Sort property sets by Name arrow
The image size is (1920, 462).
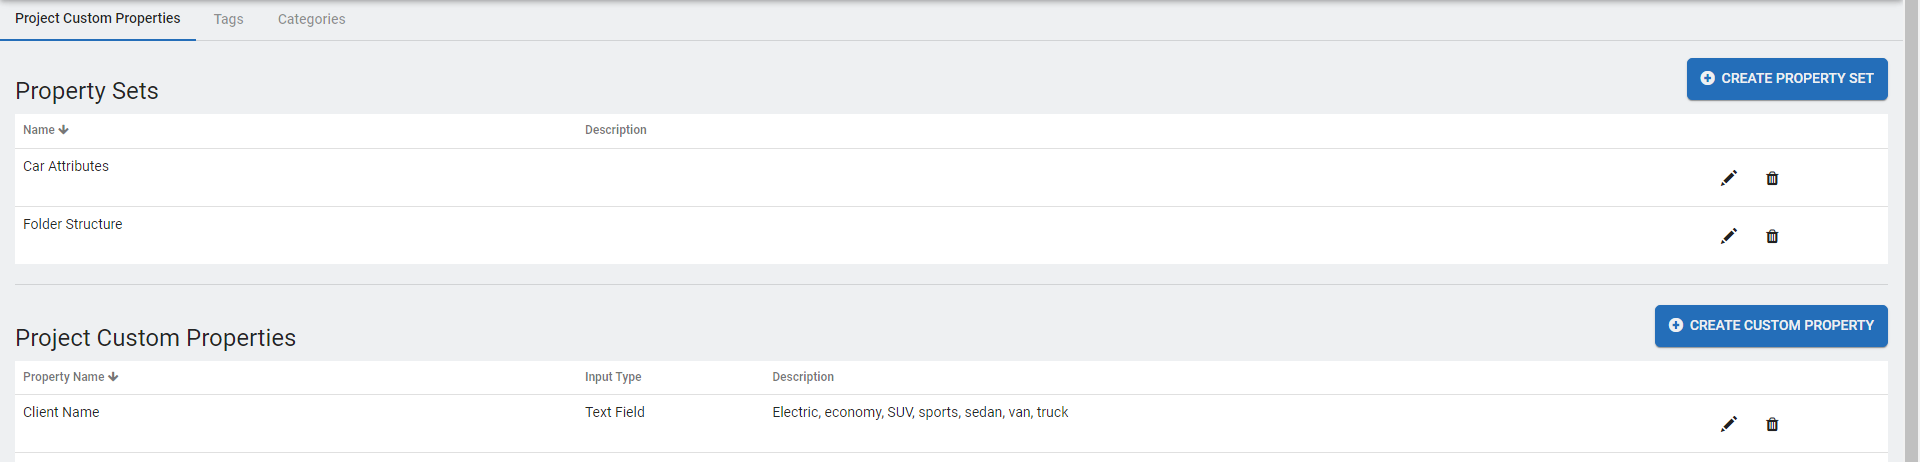(64, 130)
